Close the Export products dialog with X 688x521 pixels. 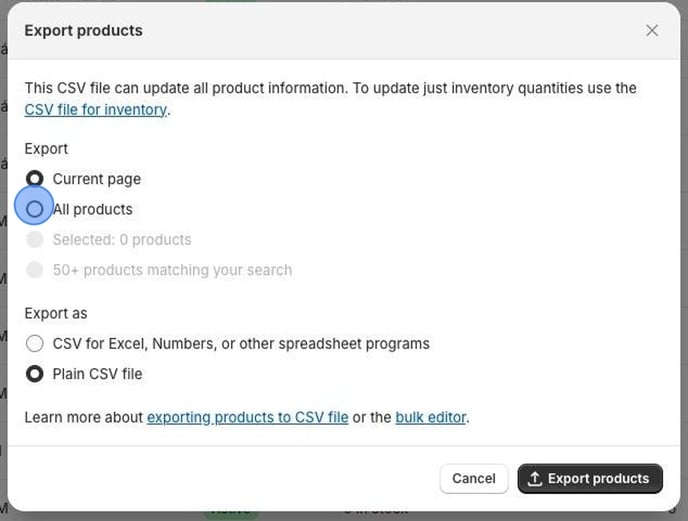click(652, 31)
